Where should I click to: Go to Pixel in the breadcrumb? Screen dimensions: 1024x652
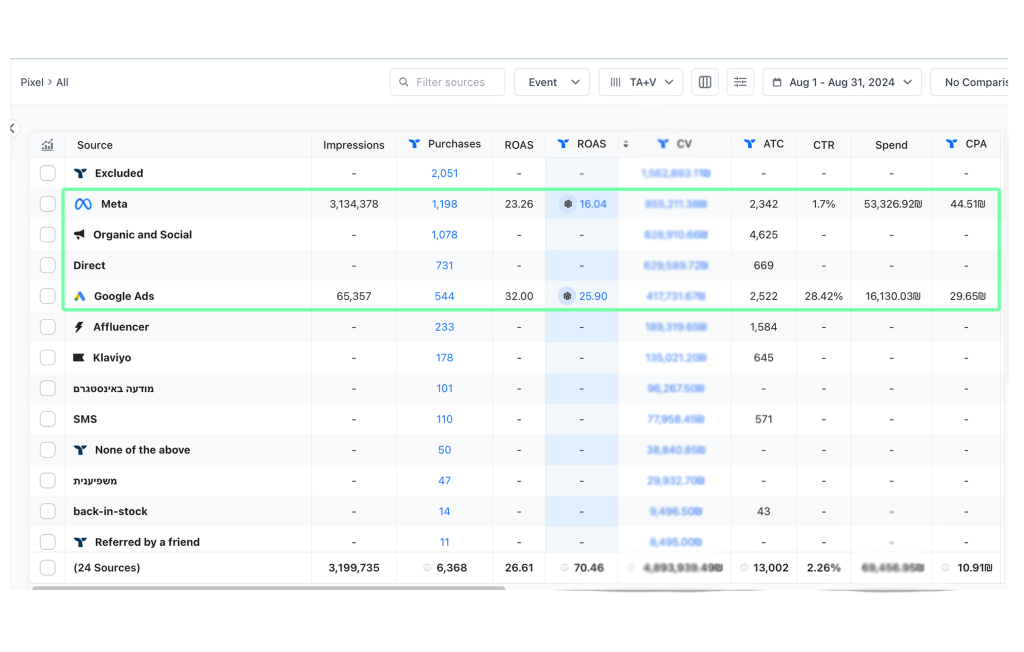tap(32, 82)
